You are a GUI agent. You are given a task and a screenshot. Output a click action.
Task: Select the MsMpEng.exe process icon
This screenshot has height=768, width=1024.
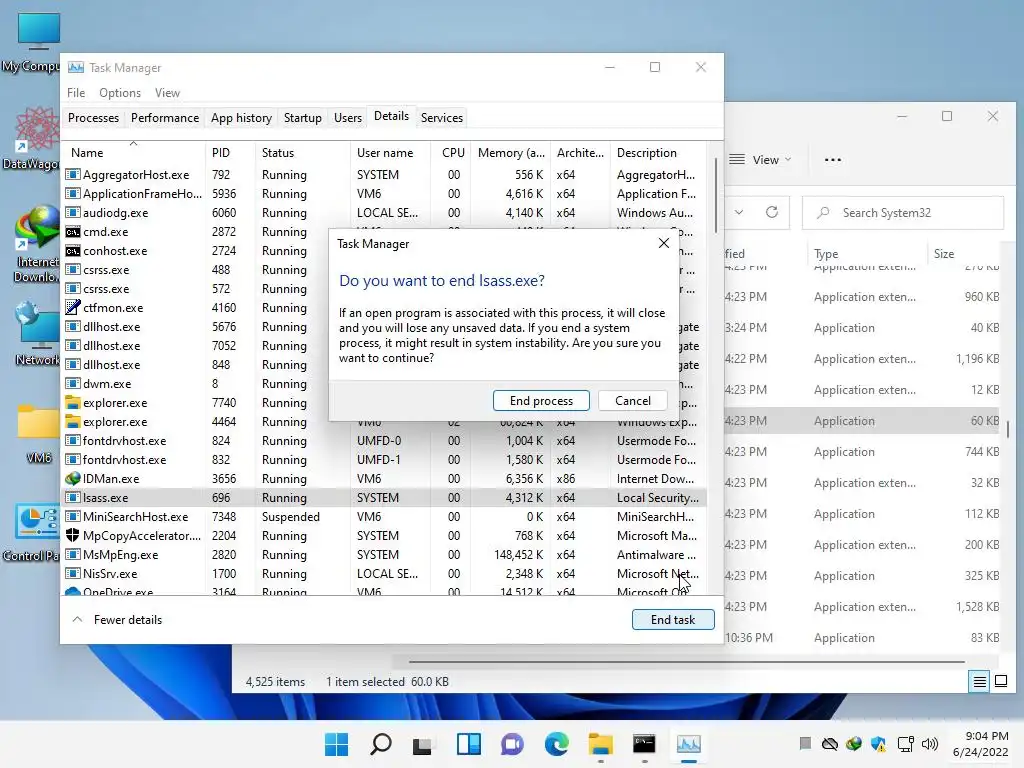pyautogui.click(x=72, y=554)
